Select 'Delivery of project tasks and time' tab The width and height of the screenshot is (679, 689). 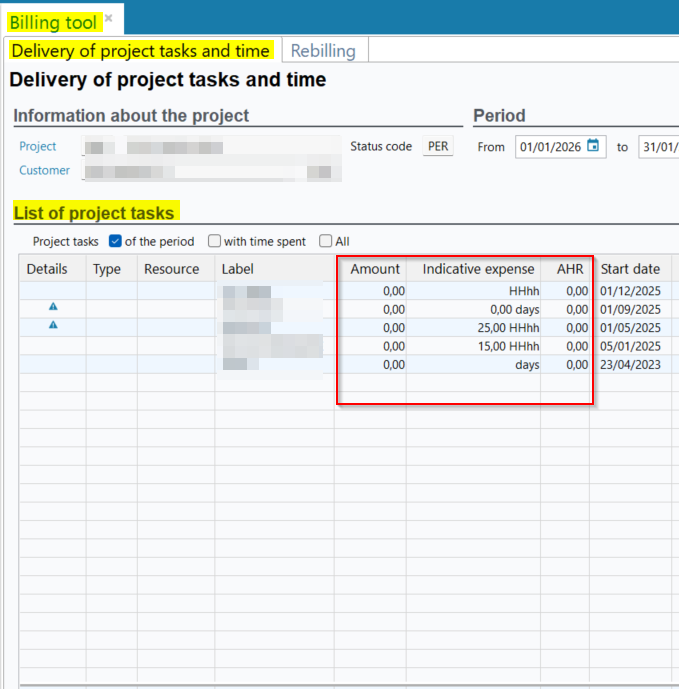click(141, 50)
